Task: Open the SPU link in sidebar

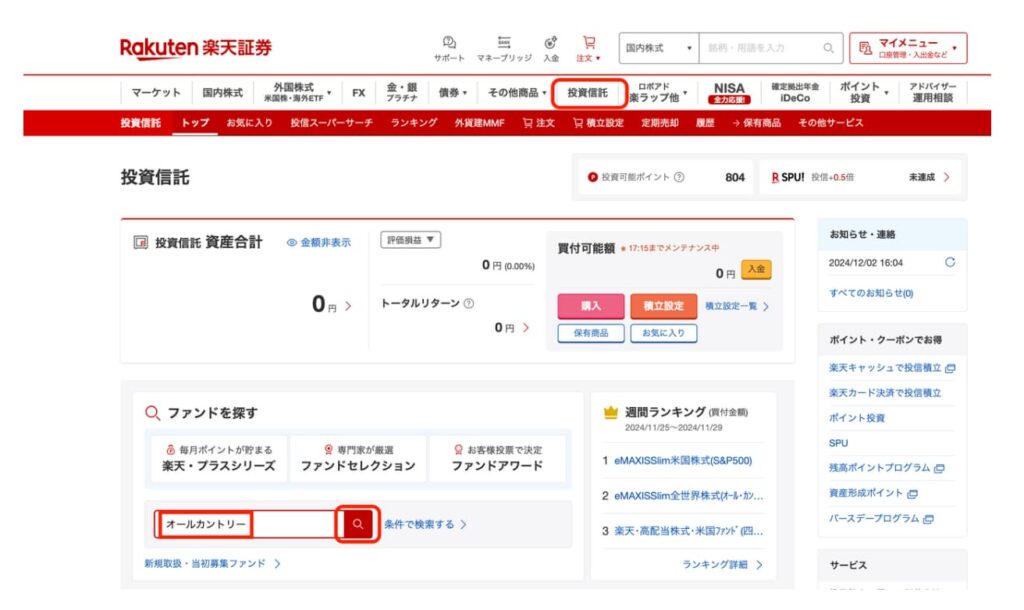Action: click(839, 443)
